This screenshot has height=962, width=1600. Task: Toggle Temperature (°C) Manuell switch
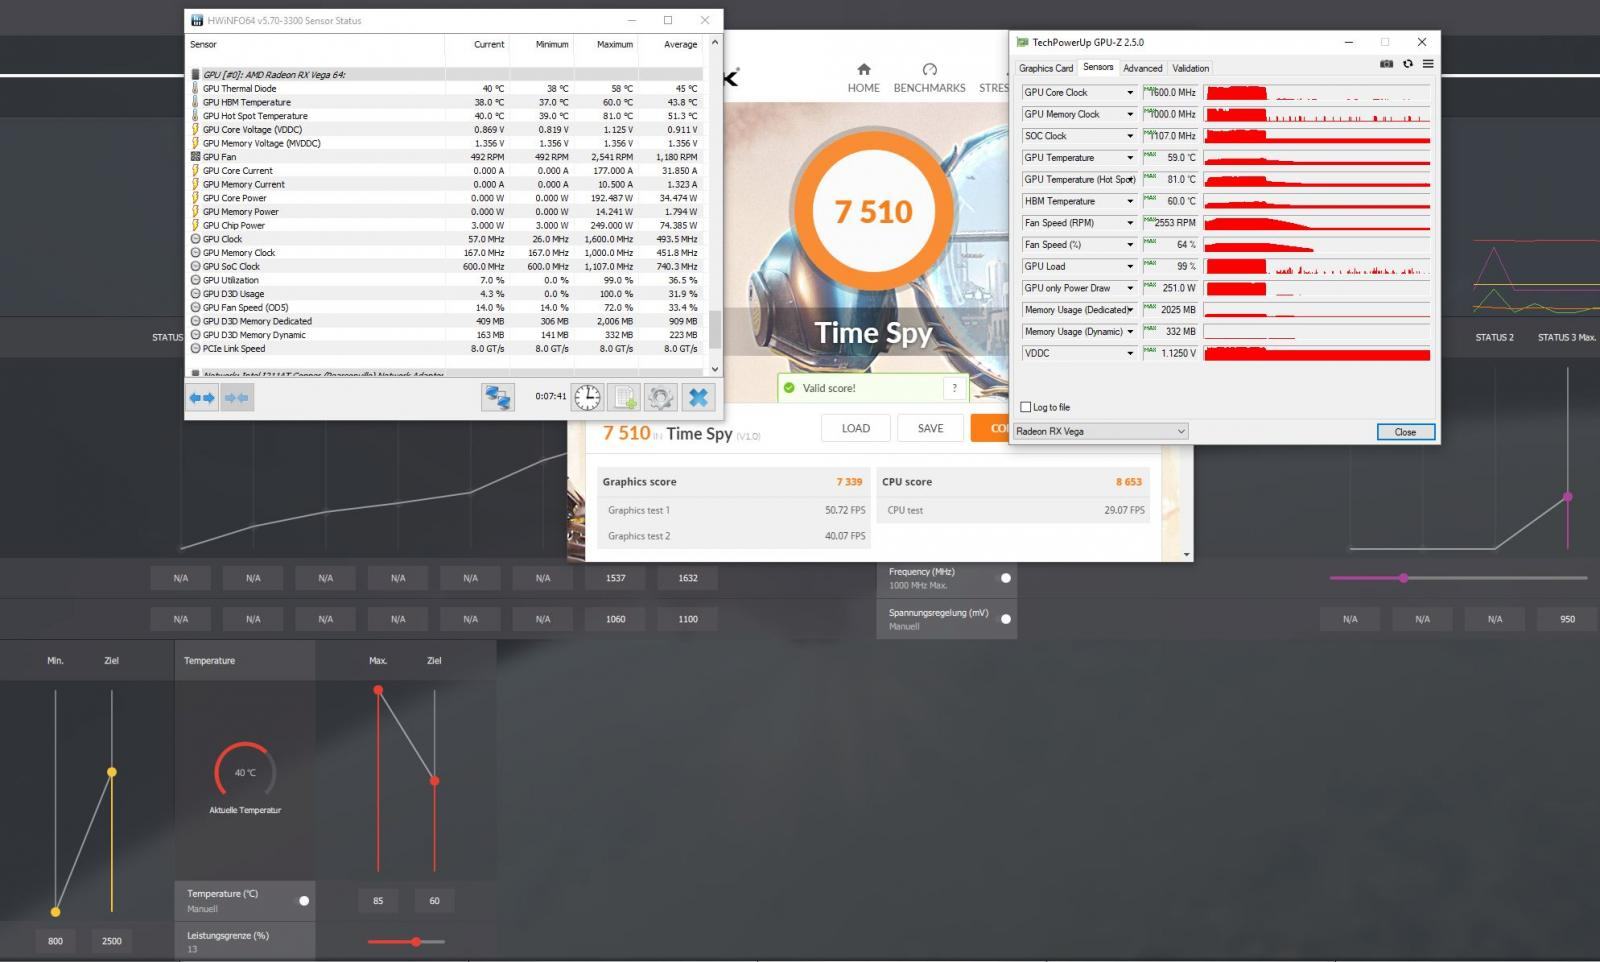(304, 901)
